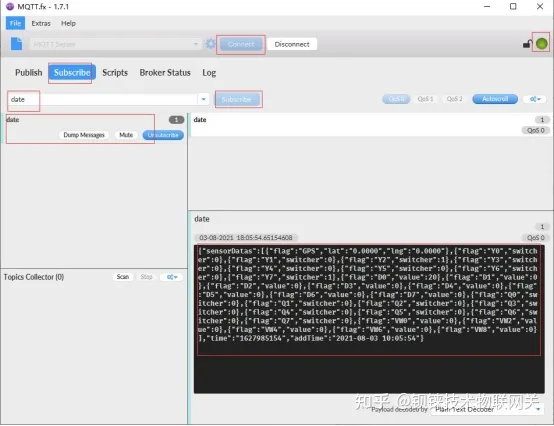The image size is (554, 426).
Task: Select QoS 1 level
Action: 425,99
